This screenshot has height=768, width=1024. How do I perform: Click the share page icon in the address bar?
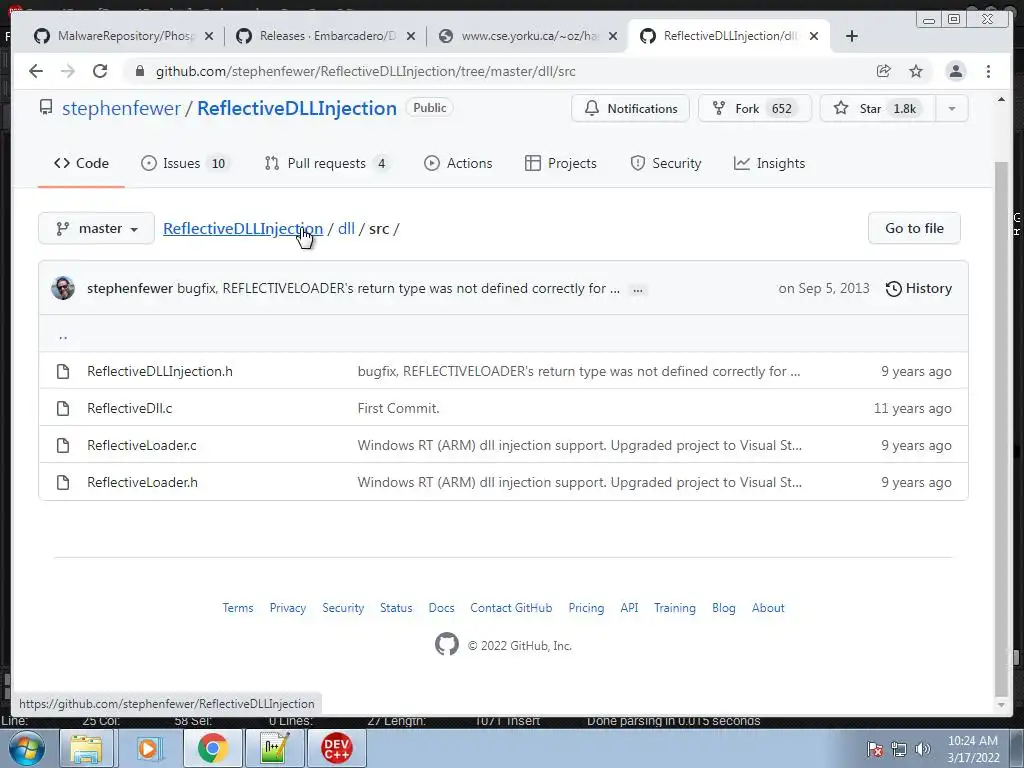884,71
